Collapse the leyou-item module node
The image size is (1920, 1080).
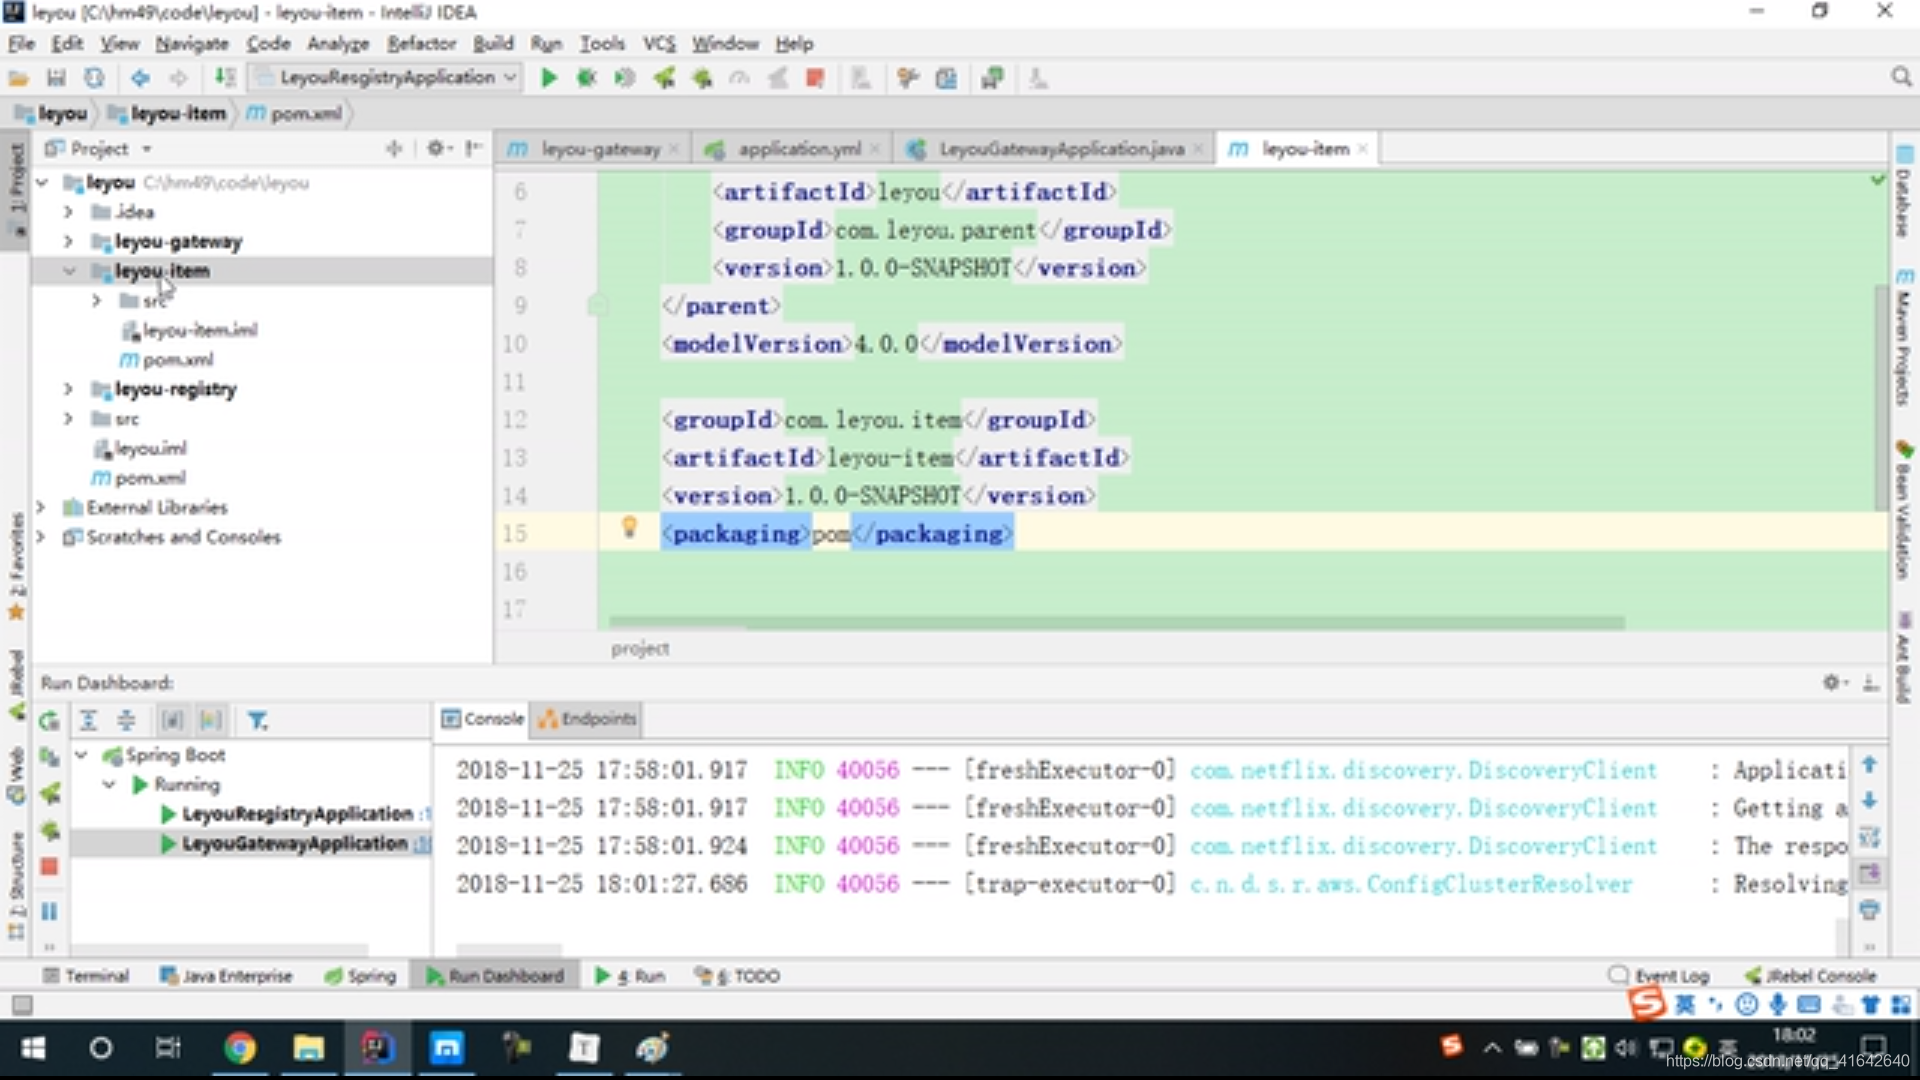[x=68, y=271]
